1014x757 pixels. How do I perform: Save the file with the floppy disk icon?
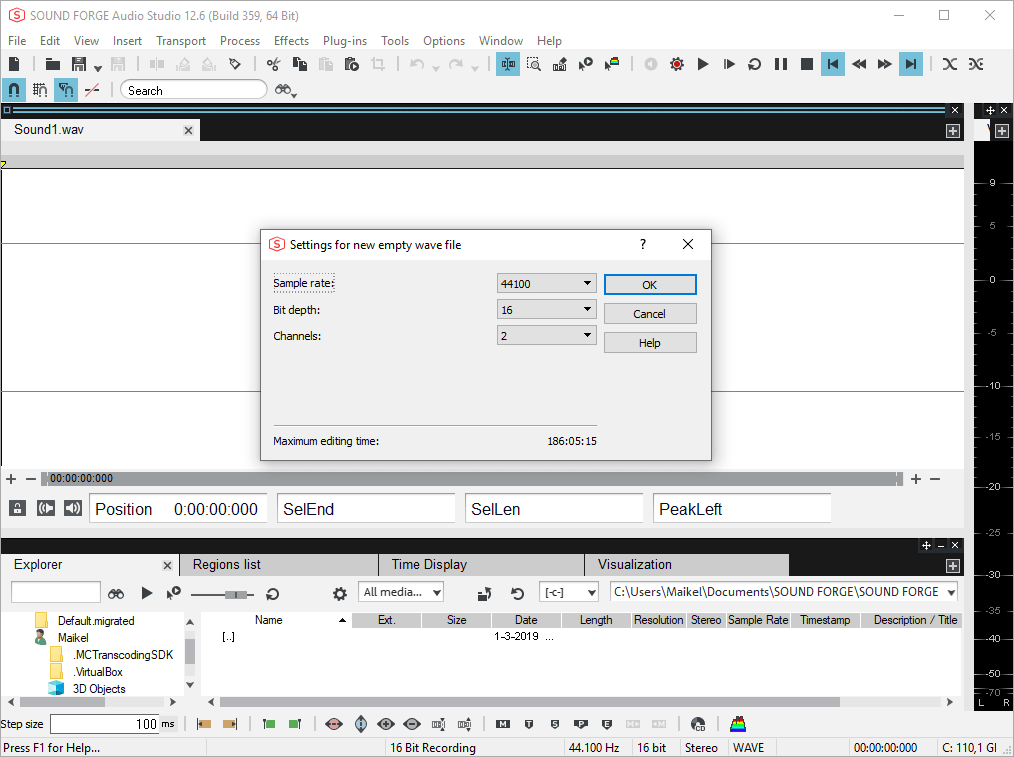click(x=79, y=64)
